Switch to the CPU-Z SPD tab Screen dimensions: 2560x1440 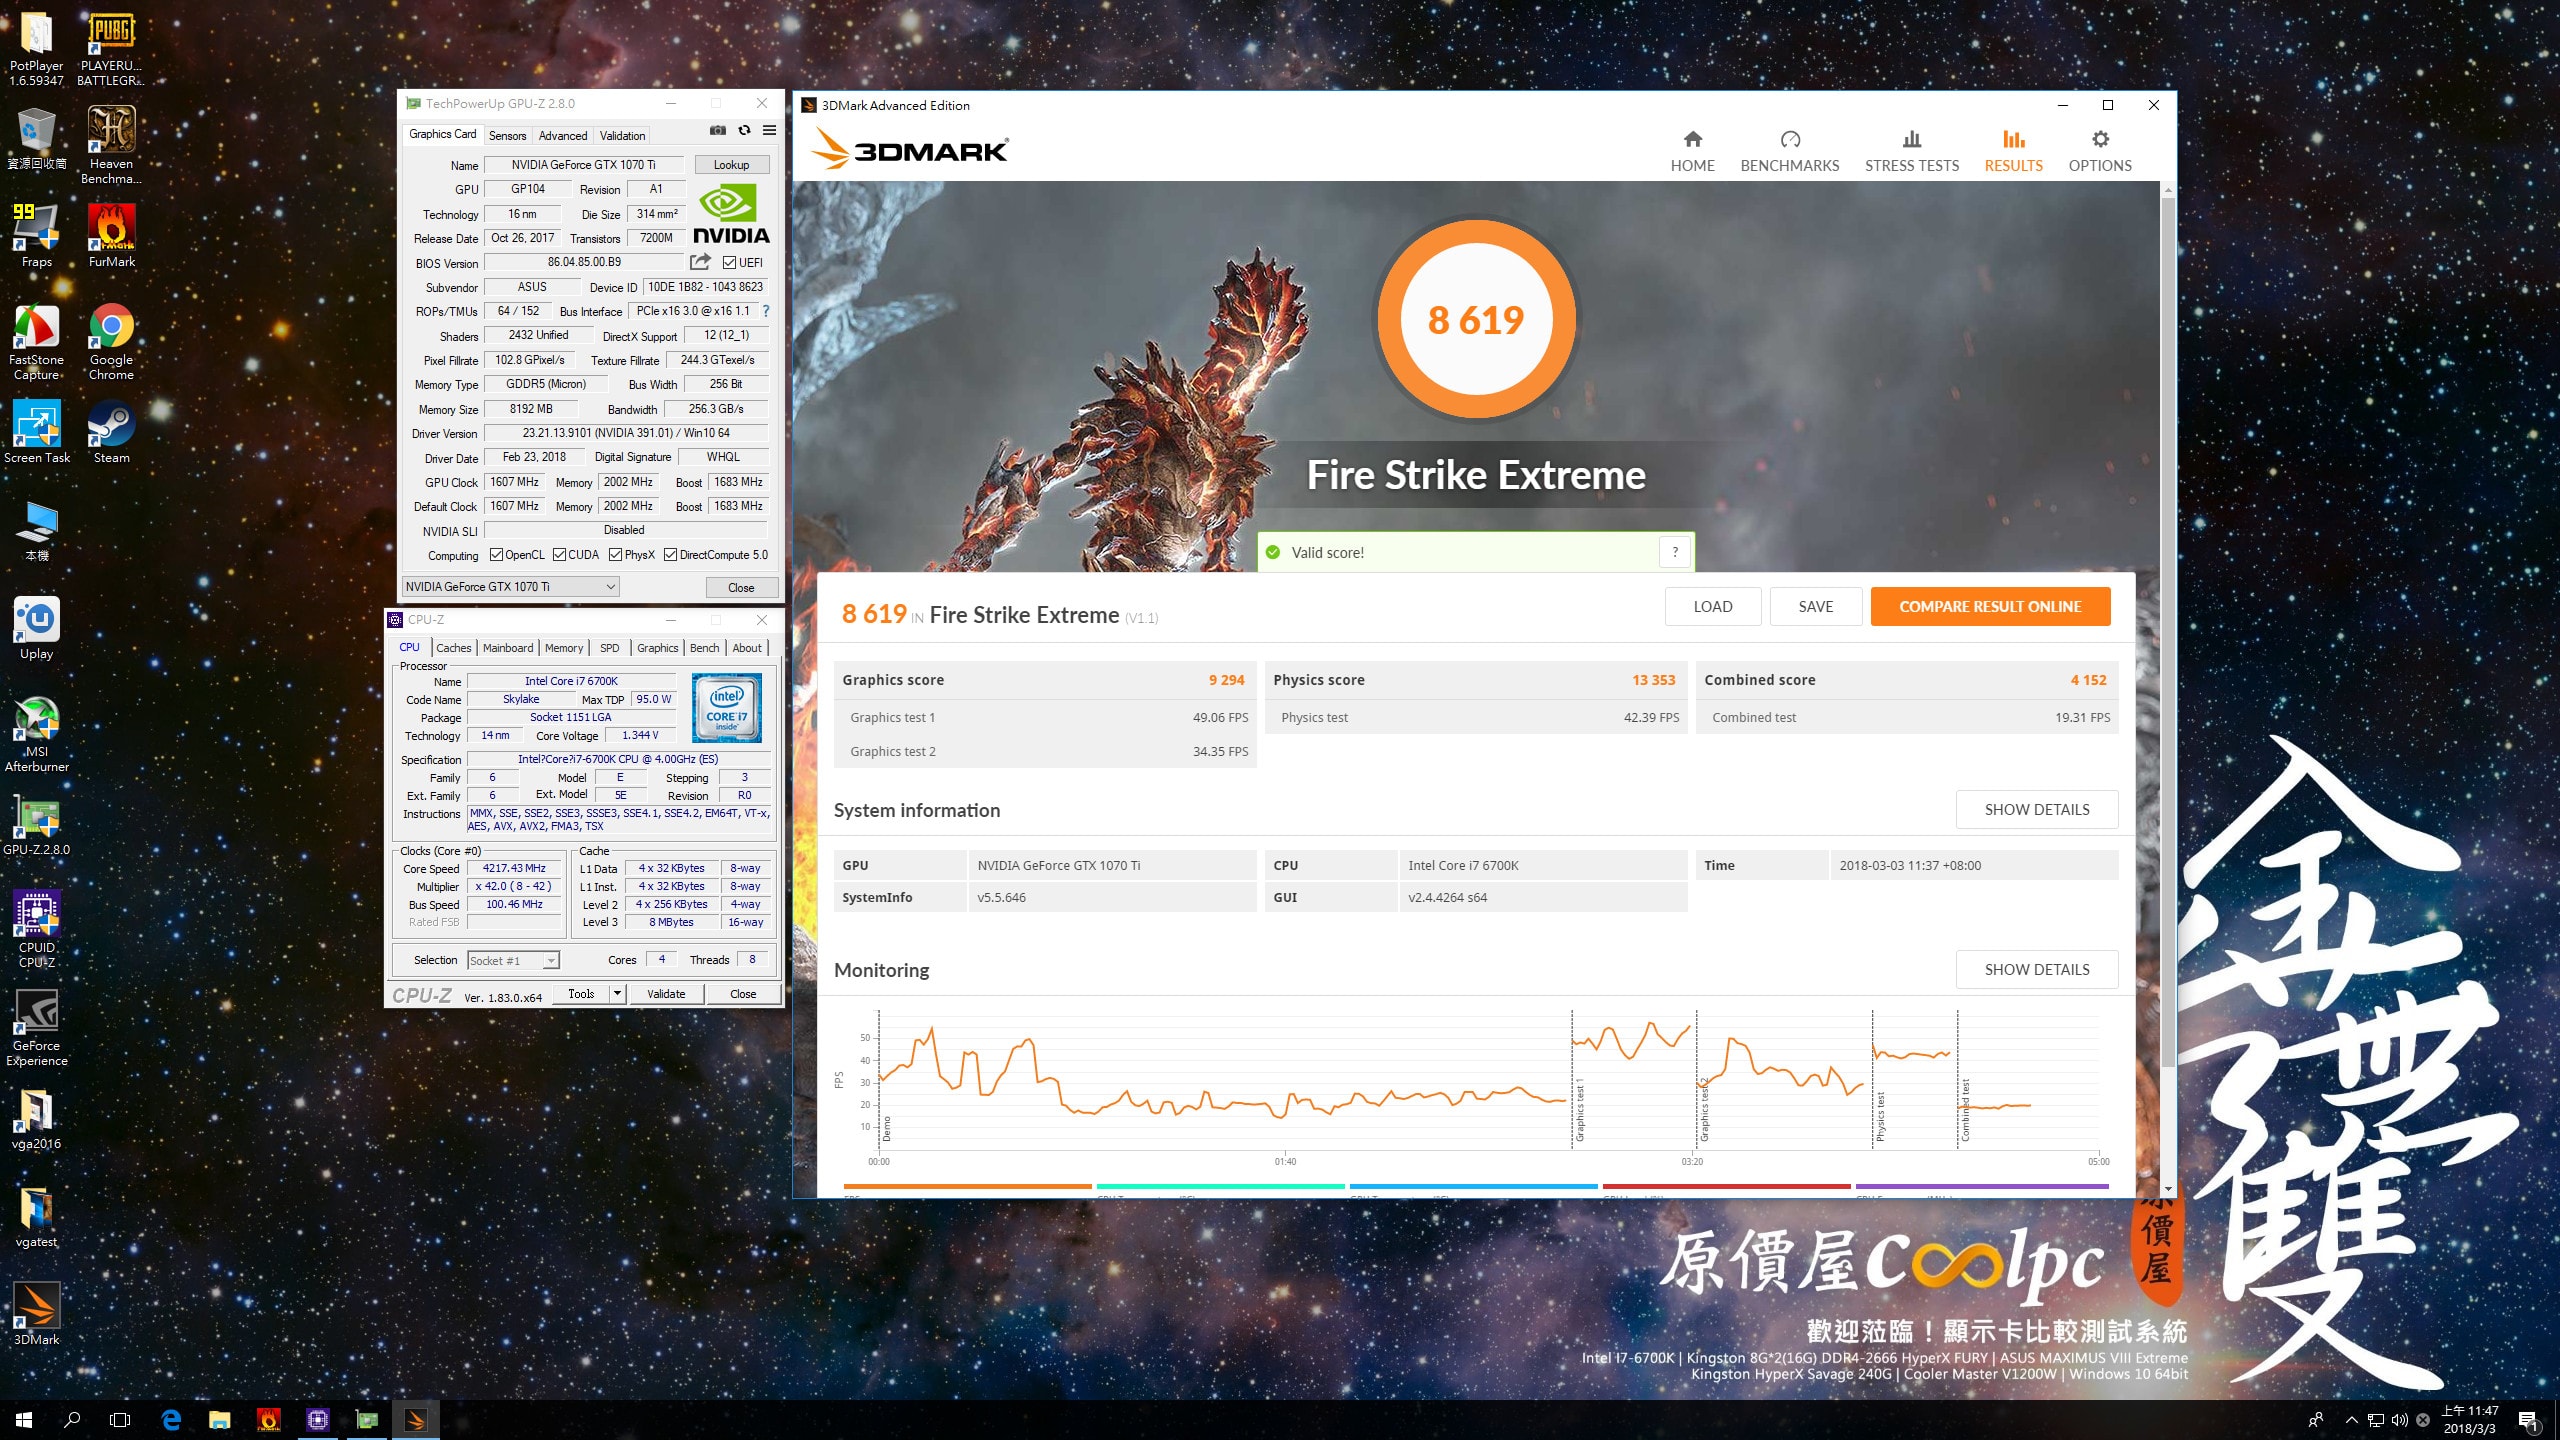coord(609,648)
